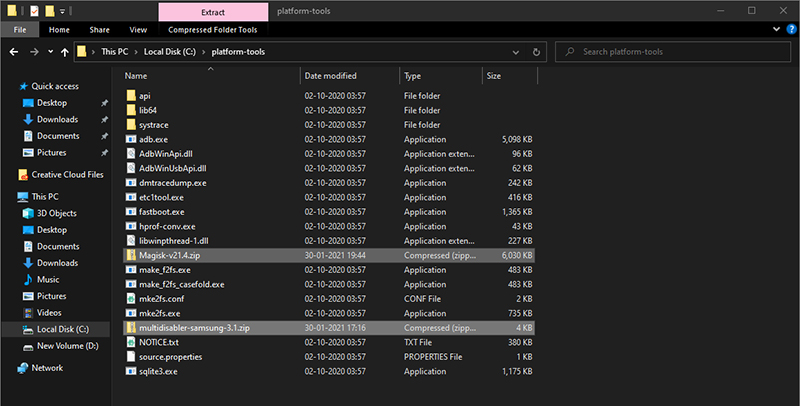This screenshot has width=800, height=406.
Task: Go up one folder level
Action: click(x=64, y=52)
